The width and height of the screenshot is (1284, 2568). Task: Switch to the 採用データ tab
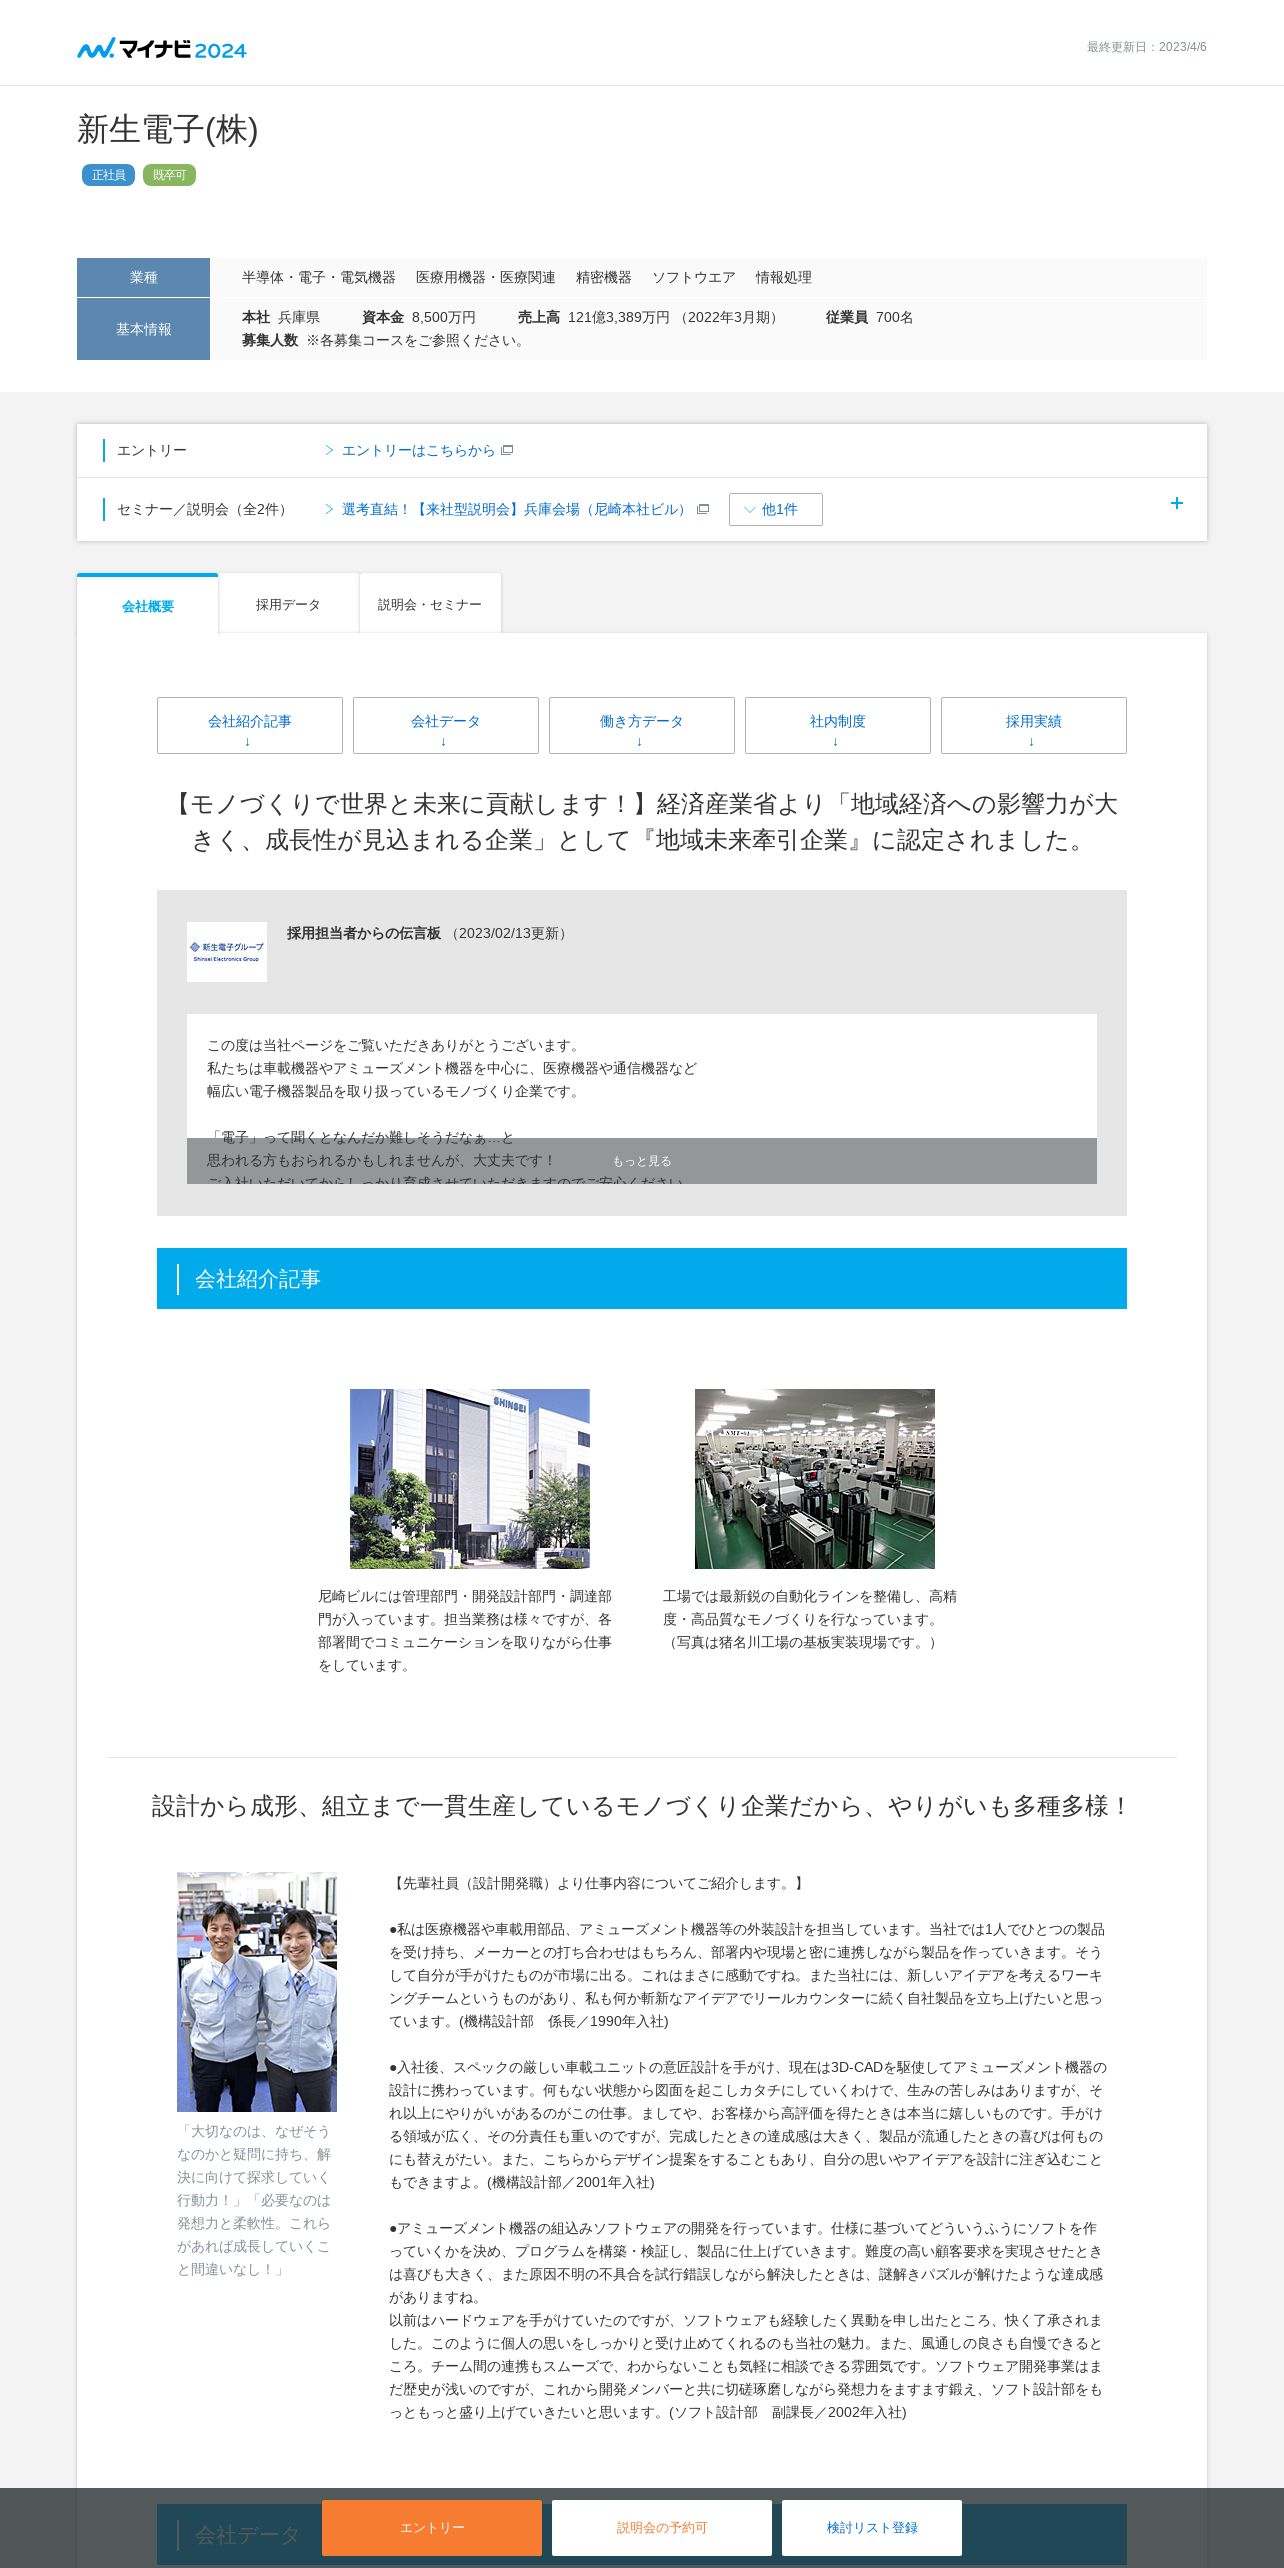(288, 604)
